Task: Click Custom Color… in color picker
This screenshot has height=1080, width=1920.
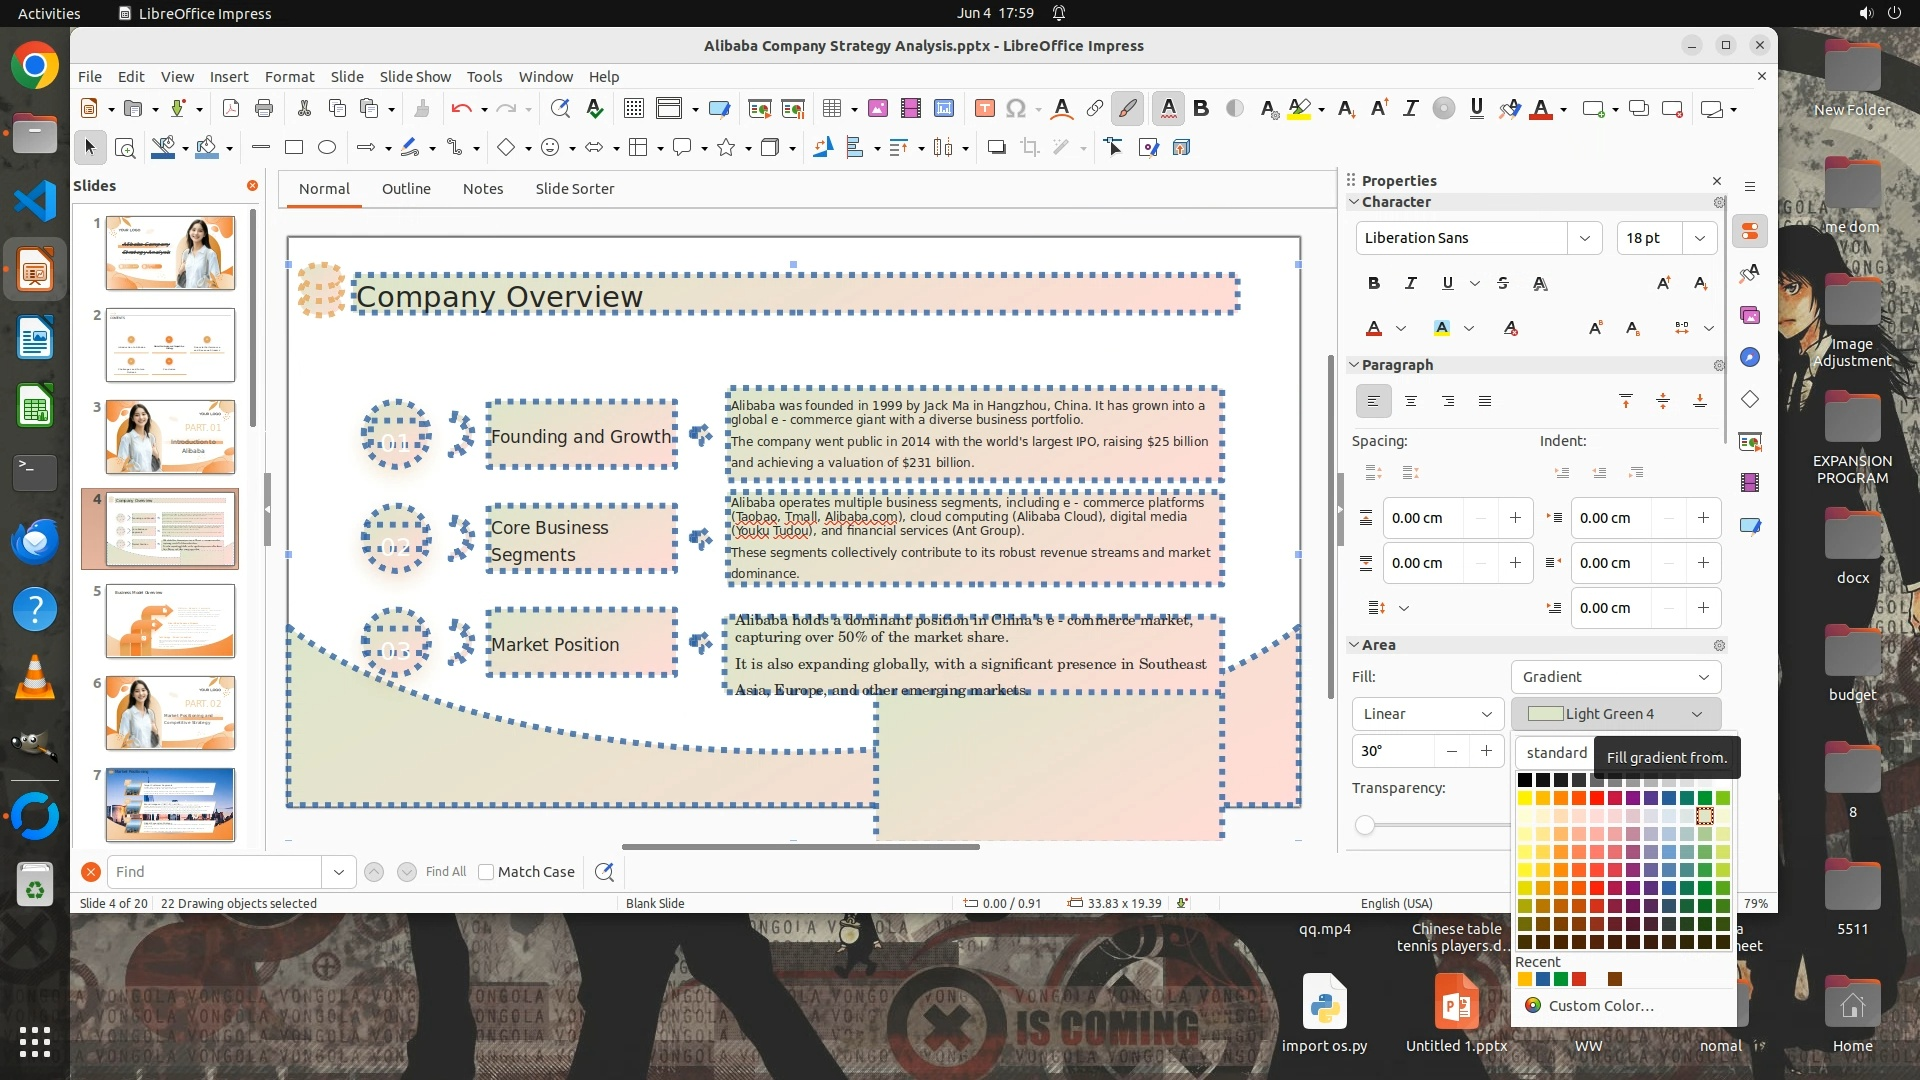Action: (1600, 1006)
